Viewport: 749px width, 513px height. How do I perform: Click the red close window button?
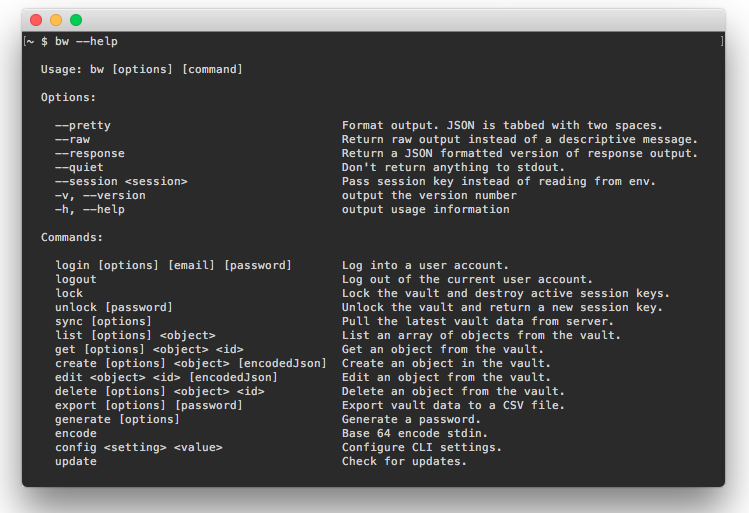[x=36, y=20]
